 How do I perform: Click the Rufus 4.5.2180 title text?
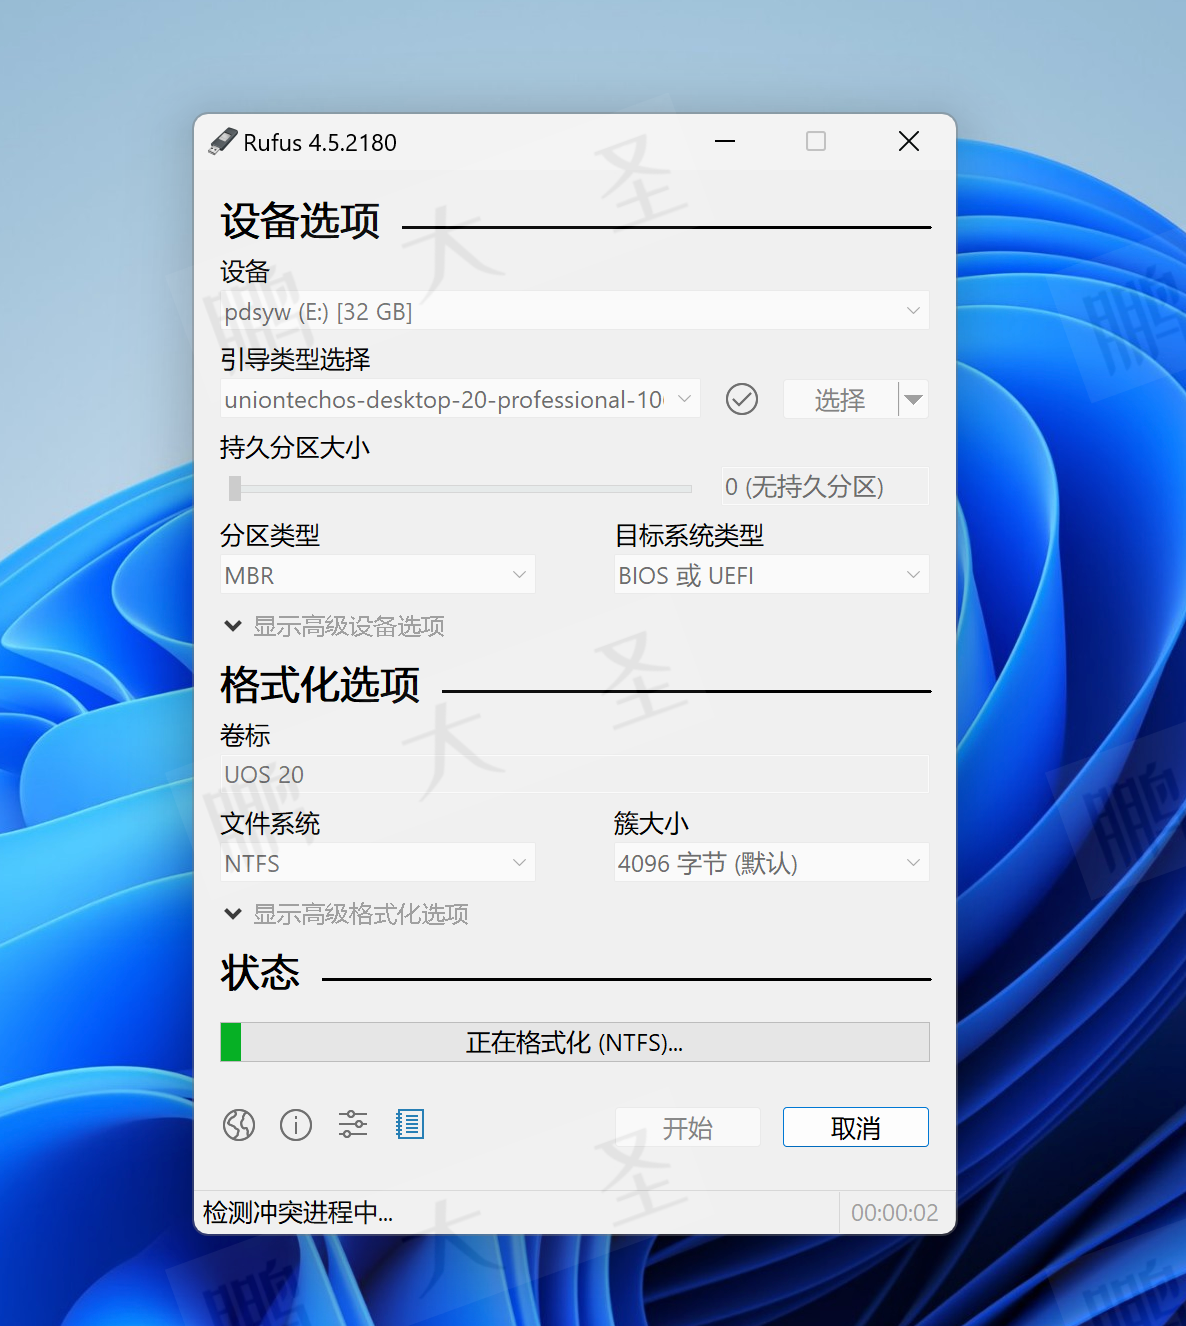[x=320, y=143]
